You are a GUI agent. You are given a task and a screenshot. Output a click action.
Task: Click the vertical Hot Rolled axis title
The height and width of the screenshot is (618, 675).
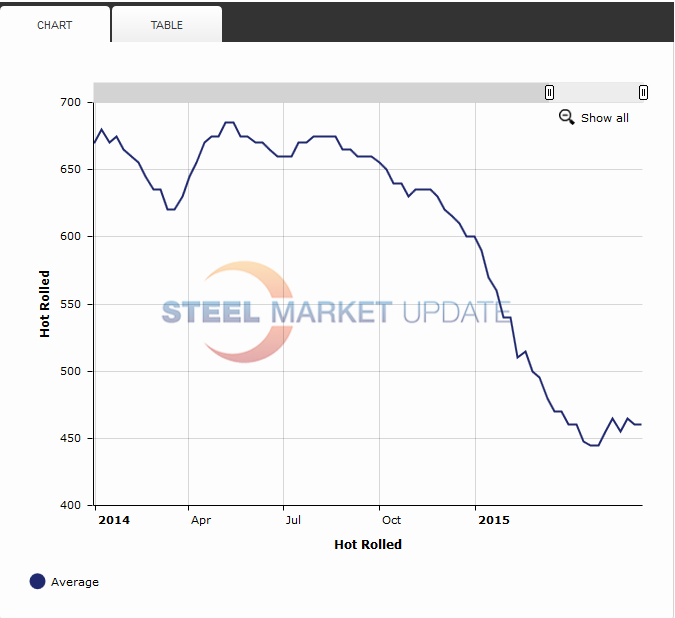(45, 304)
